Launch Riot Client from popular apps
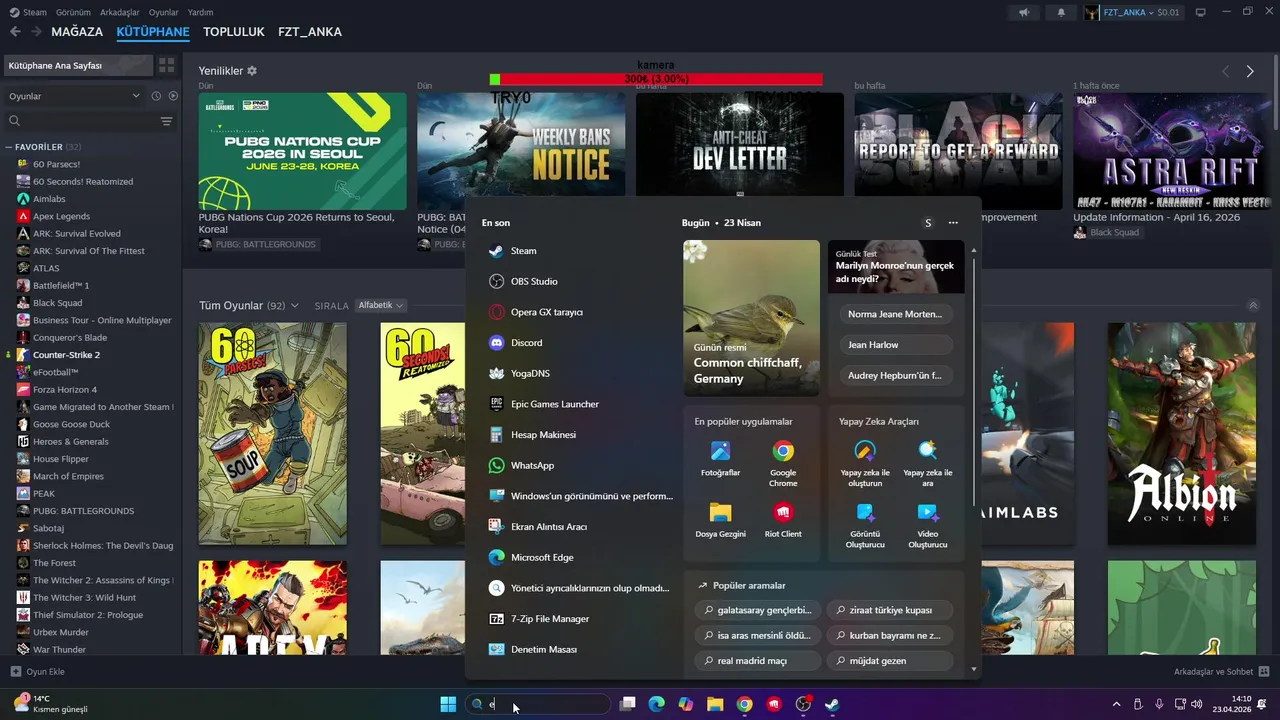 (783, 521)
